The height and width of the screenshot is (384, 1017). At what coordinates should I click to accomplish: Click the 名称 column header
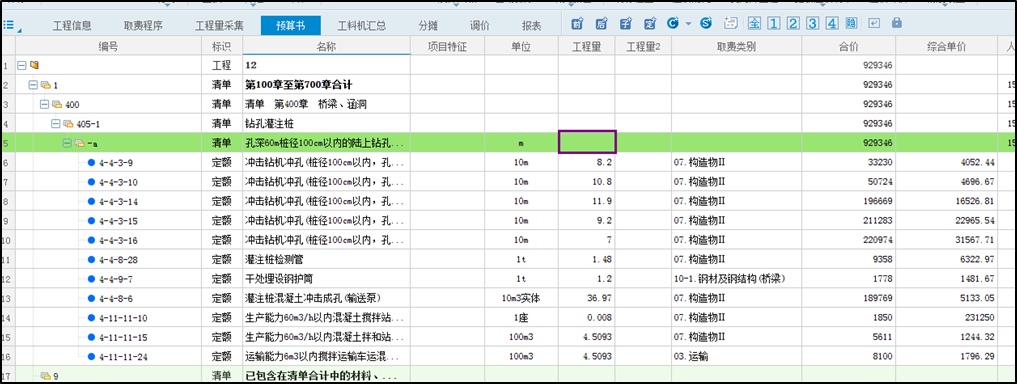(327, 47)
